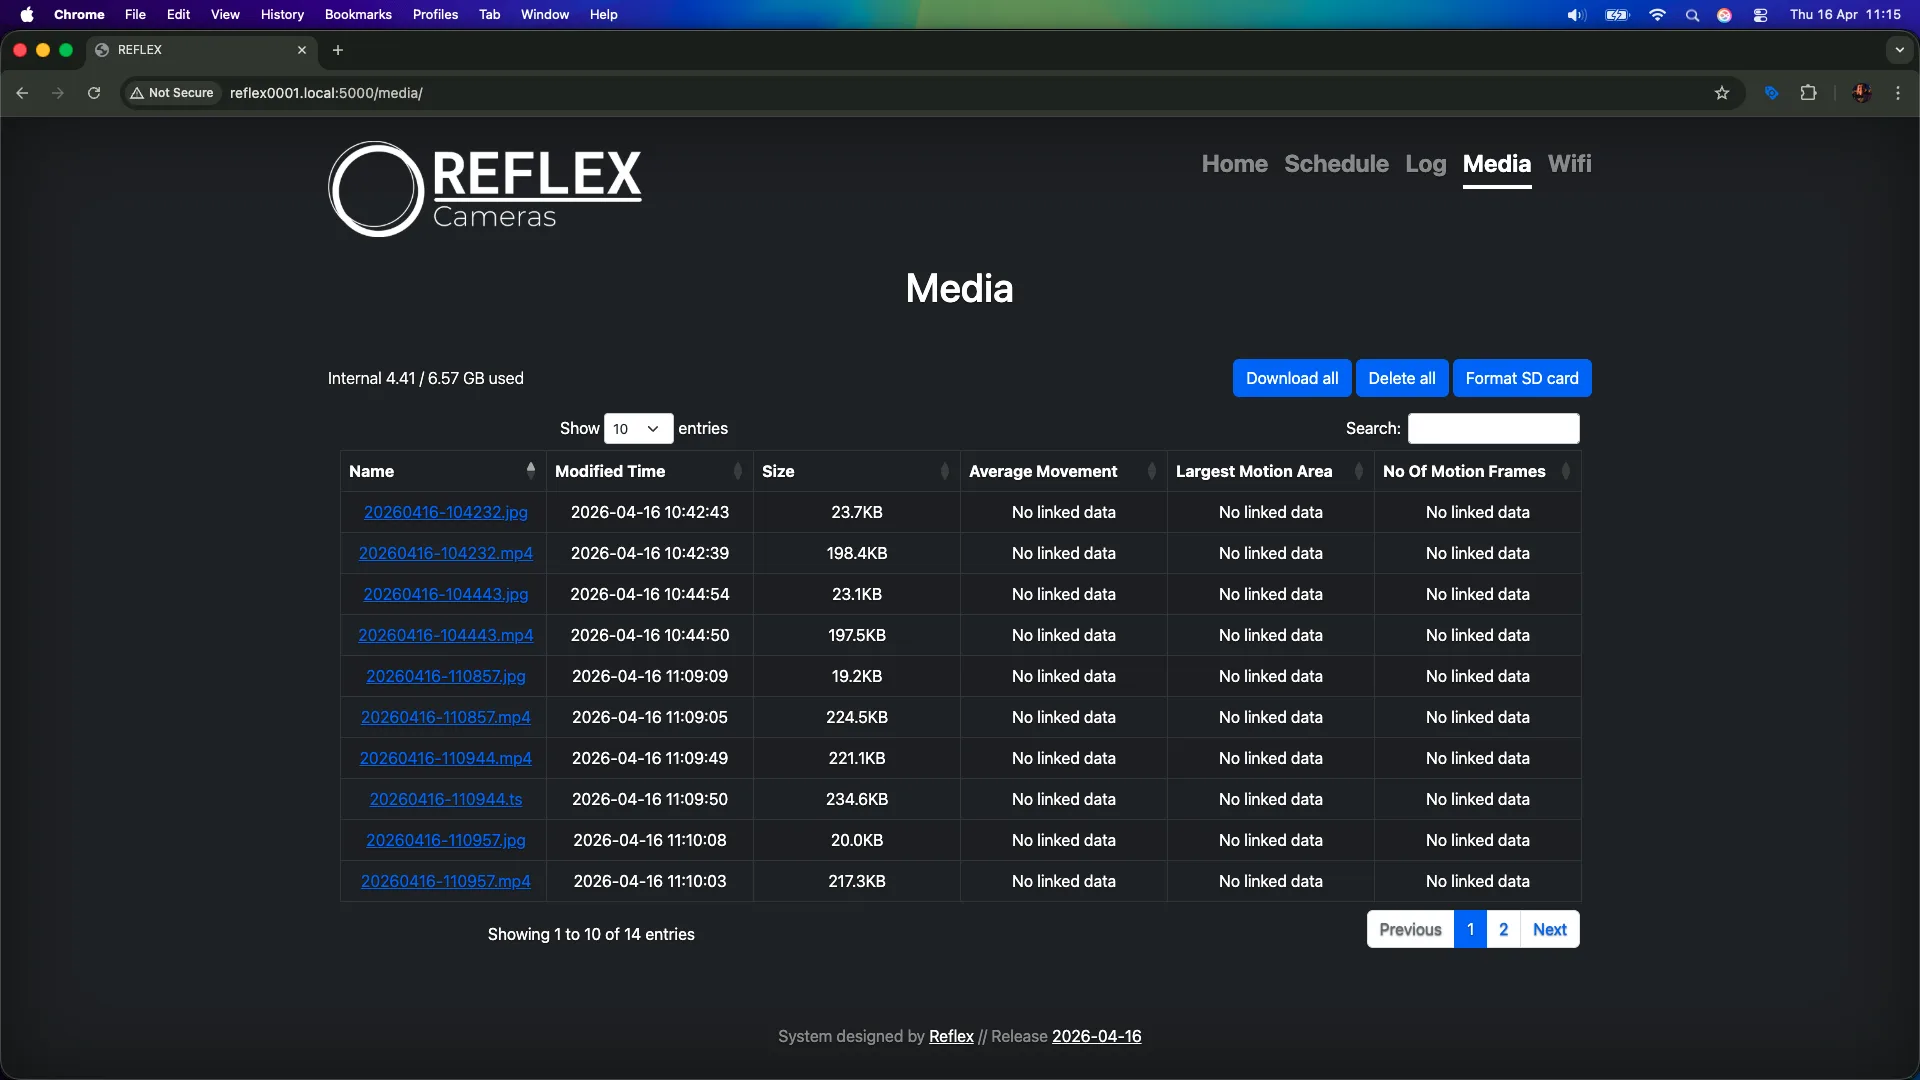Click modified time 2026-04-16 10:42:43
1920x1080 pixels.
[650, 512]
